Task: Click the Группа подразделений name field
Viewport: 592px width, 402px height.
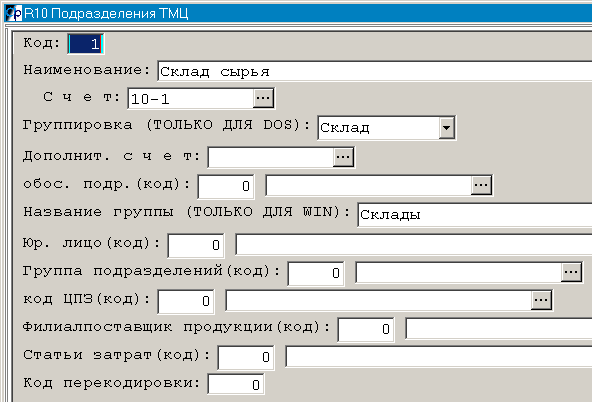Action: click(458, 273)
